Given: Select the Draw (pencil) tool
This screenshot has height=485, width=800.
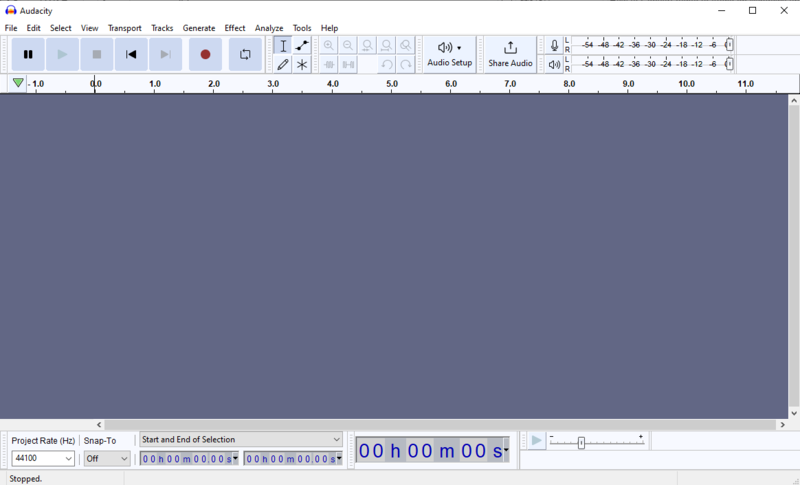Looking at the screenshot, I should 283,64.
